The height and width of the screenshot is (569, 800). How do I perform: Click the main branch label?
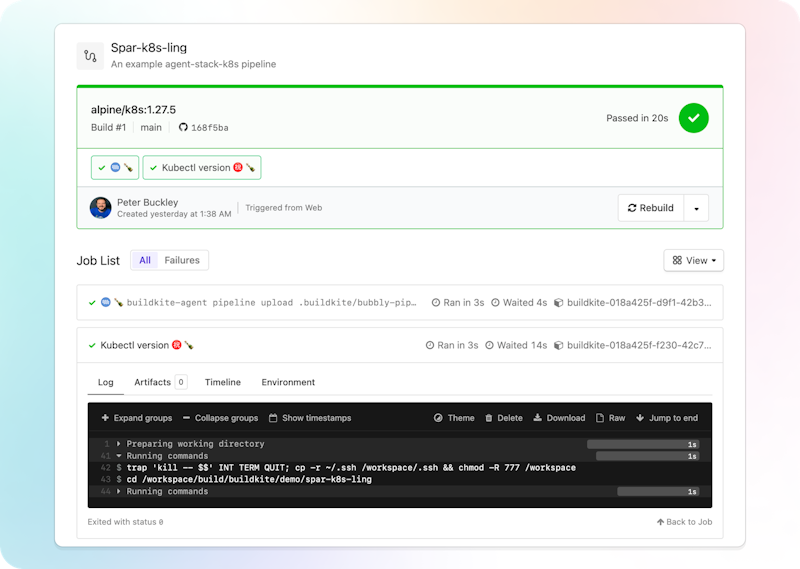tap(151, 128)
